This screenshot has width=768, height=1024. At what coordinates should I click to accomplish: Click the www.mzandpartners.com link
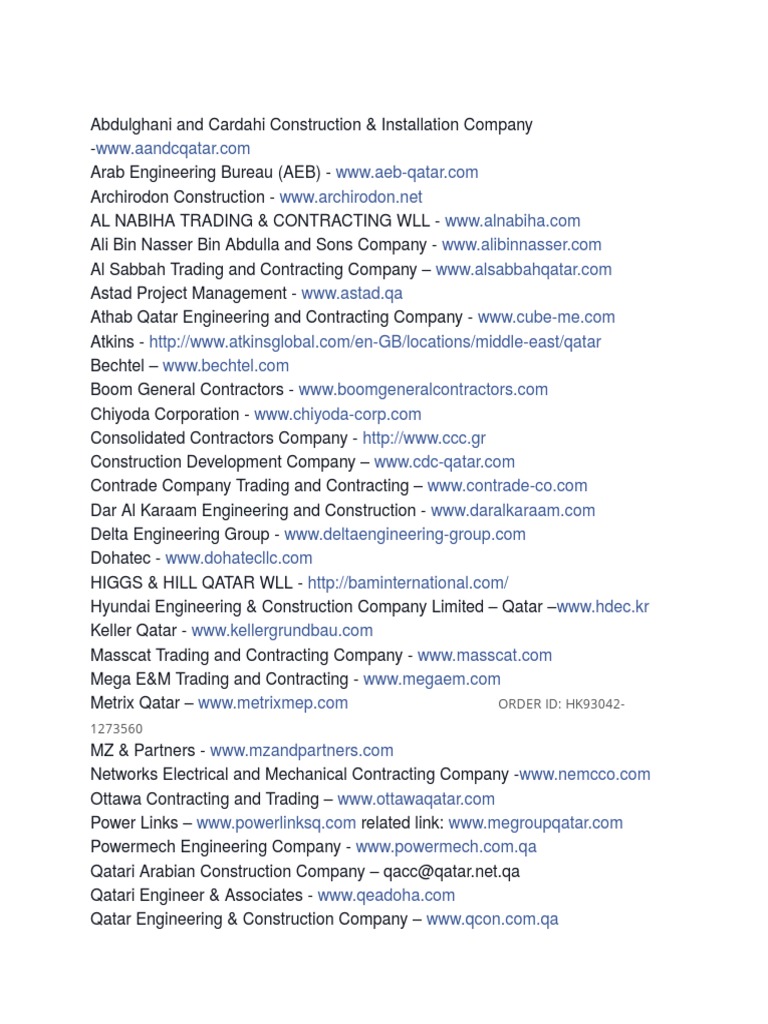tap(301, 751)
